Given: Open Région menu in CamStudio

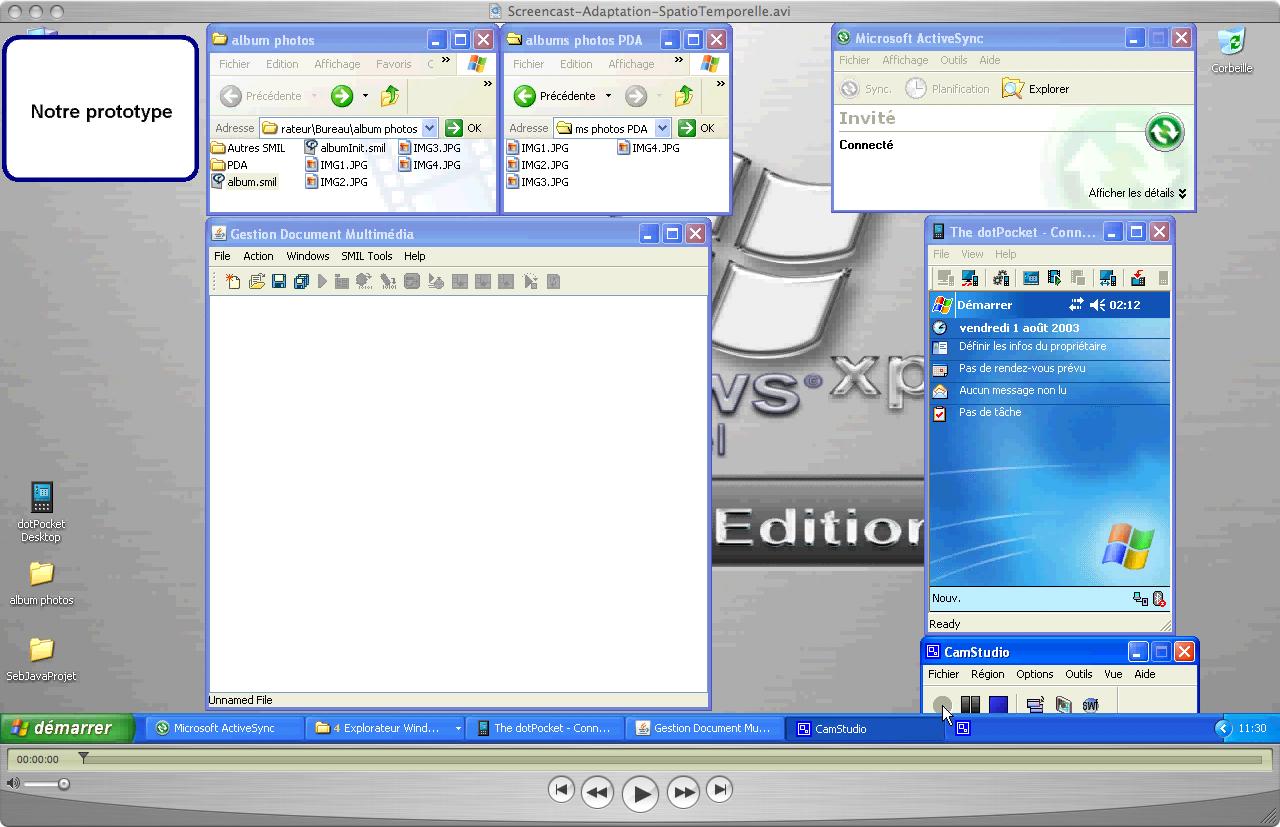Looking at the screenshot, I should coord(987,674).
